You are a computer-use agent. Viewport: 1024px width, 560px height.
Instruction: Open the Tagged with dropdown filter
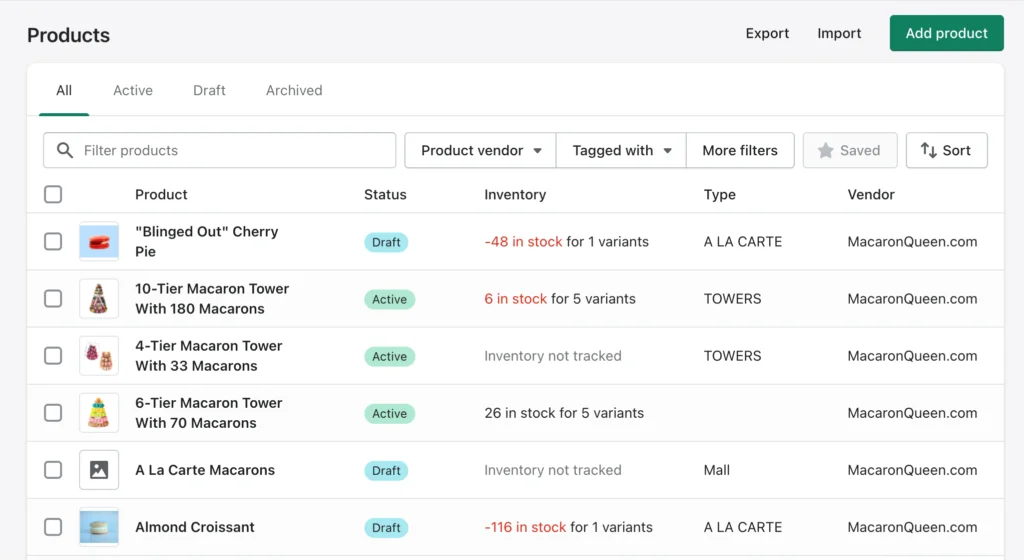point(620,151)
